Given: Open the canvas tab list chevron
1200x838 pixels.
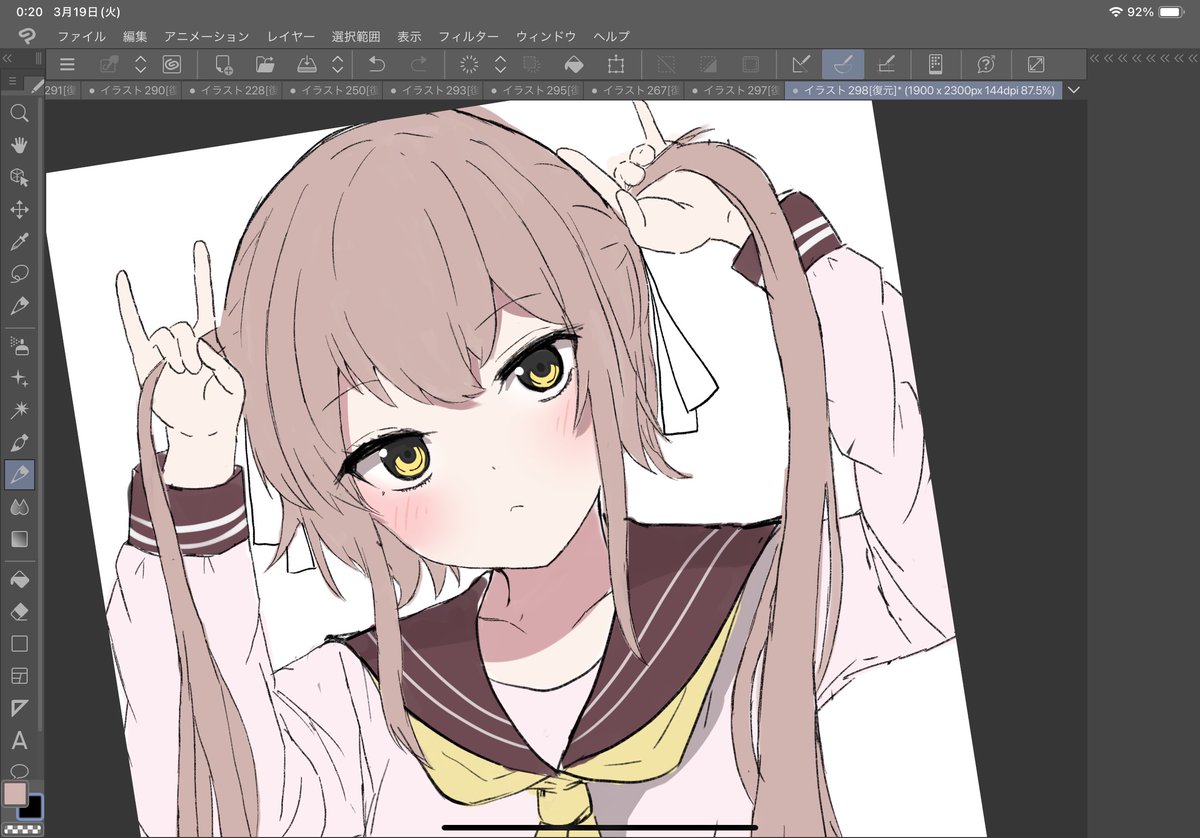Looking at the screenshot, I should tap(1075, 90).
